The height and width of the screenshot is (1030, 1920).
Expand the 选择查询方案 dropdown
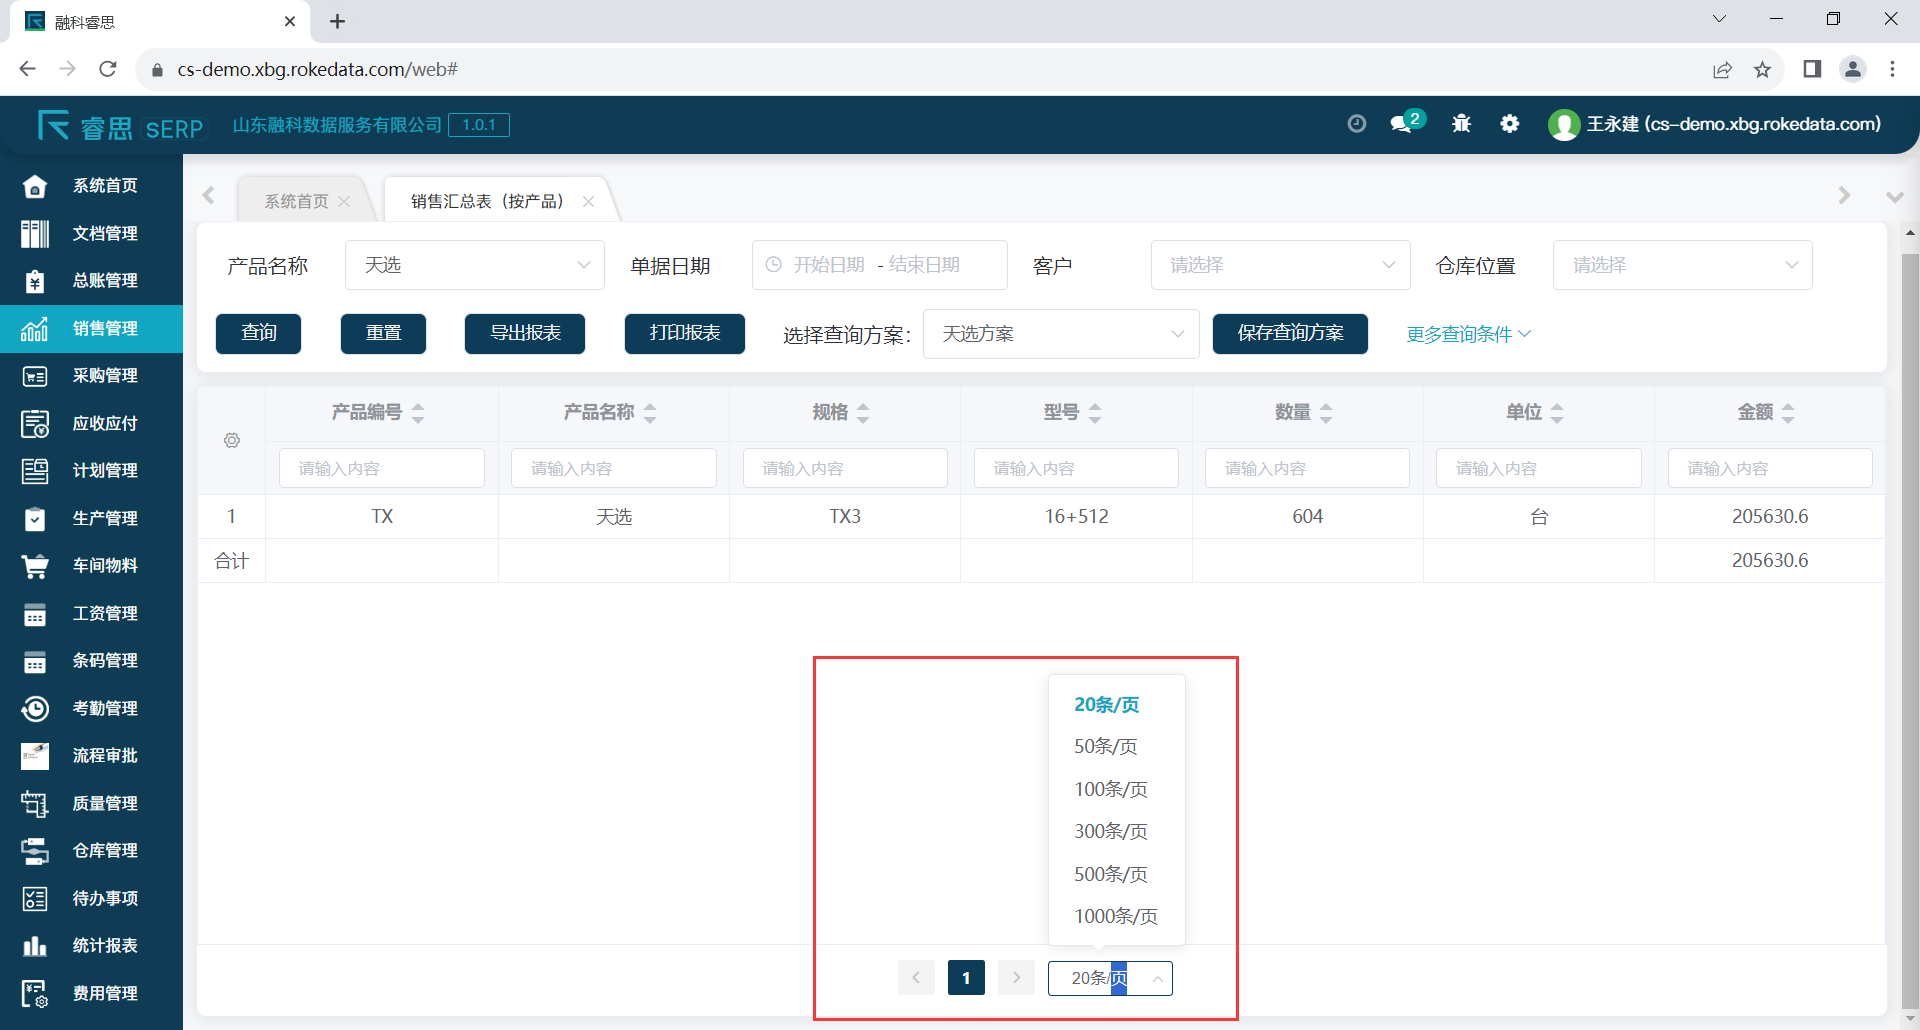click(x=1060, y=334)
